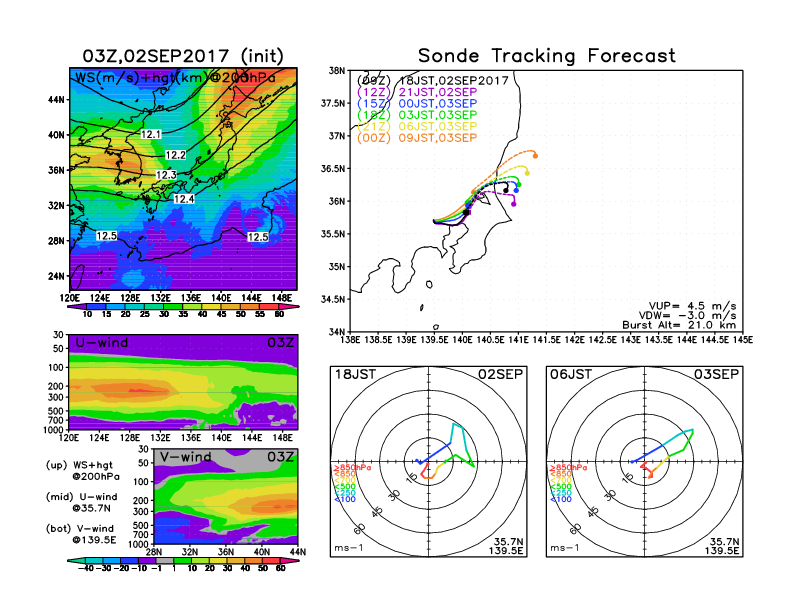This screenshot has width=792, height=612.
Task: Click the orange 09JST track endpoint dot
Action: tap(536, 155)
